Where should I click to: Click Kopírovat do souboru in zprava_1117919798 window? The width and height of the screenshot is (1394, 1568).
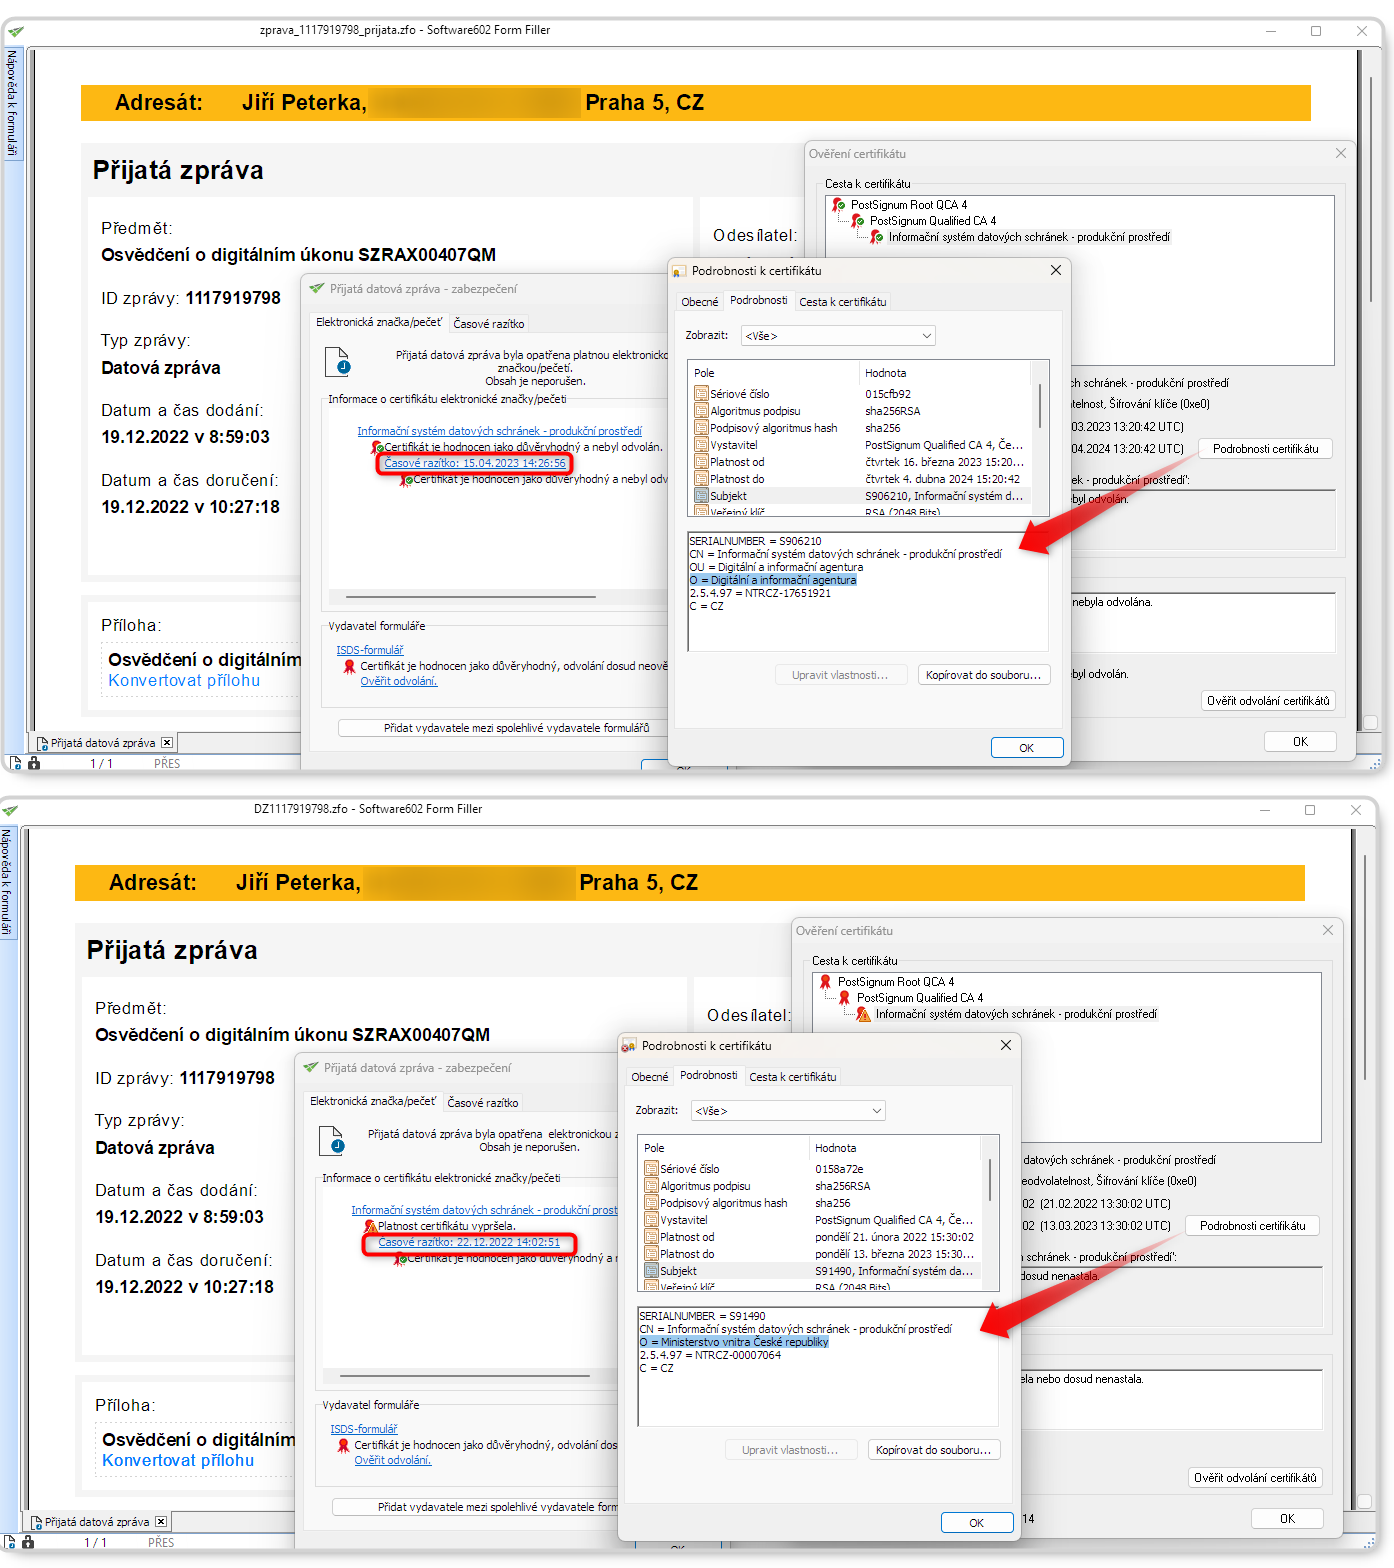click(984, 675)
